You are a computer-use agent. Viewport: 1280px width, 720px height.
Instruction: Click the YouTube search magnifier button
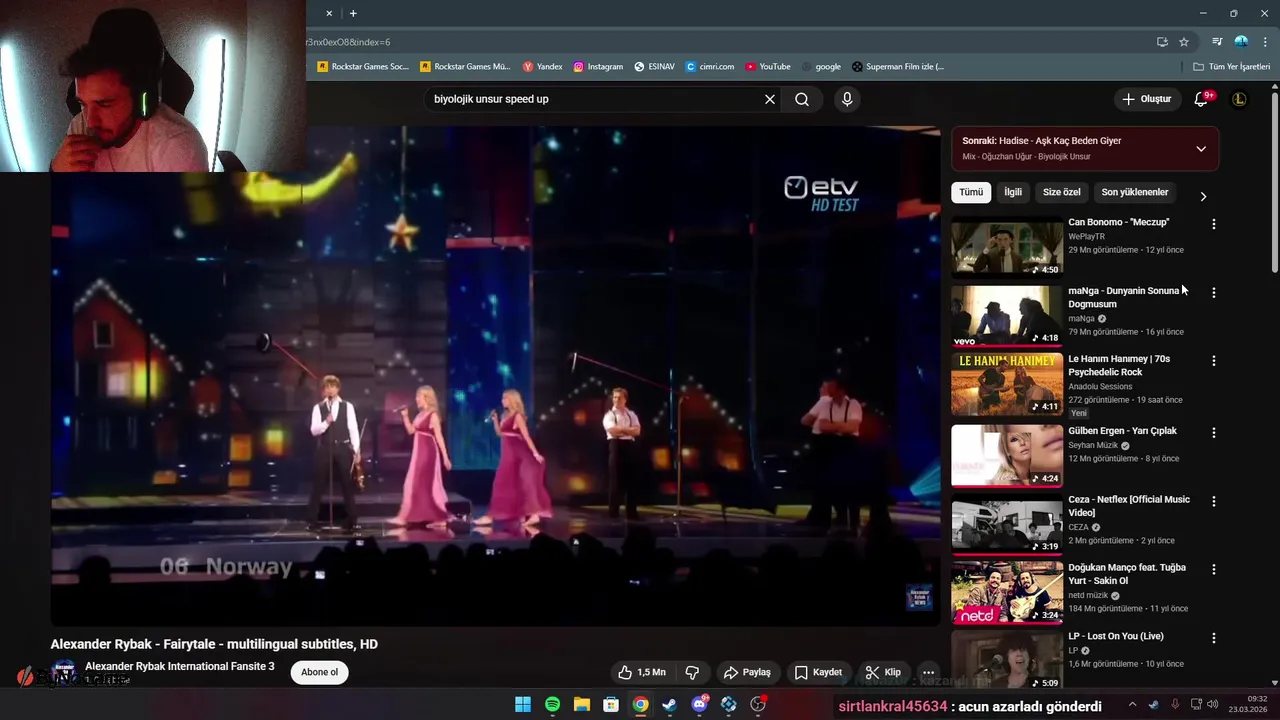click(802, 99)
